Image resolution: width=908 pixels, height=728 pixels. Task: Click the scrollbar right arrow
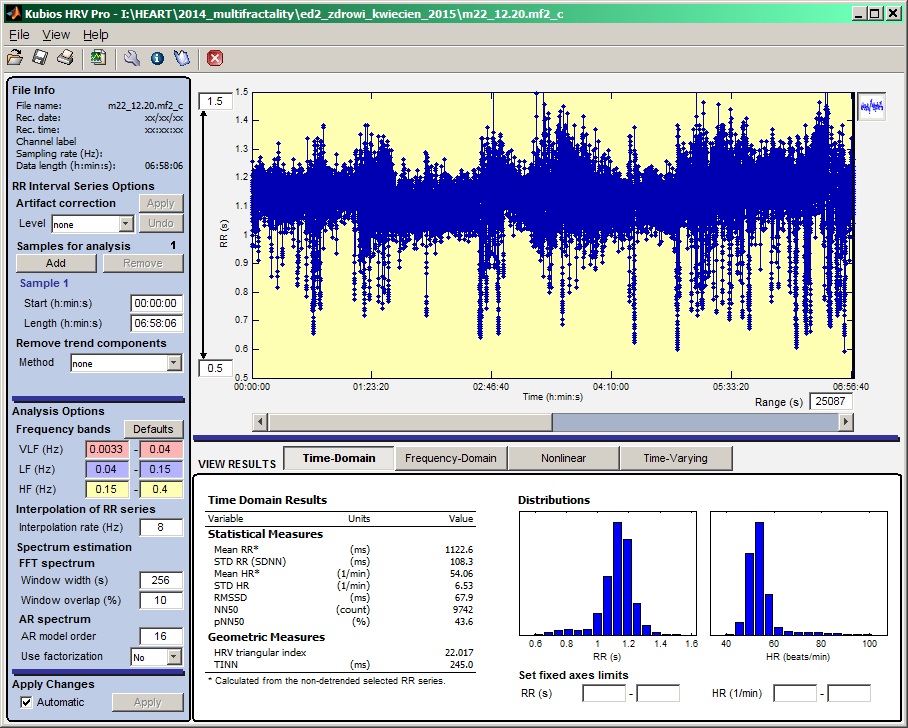(x=846, y=422)
